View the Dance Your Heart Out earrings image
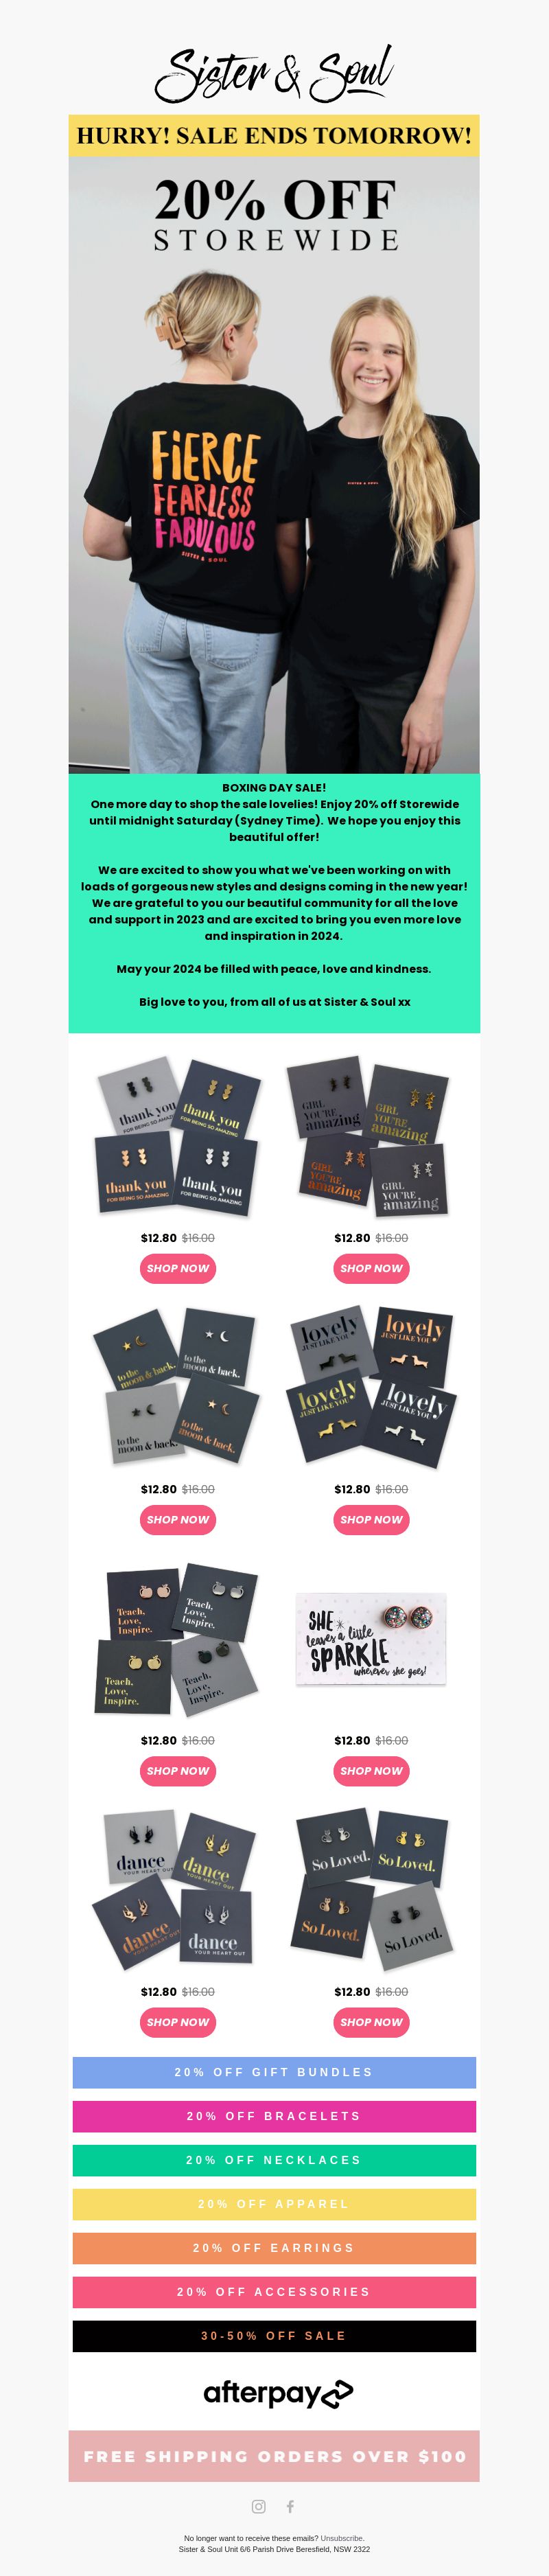The image size is (549, 2576). tap(178, 1889)
